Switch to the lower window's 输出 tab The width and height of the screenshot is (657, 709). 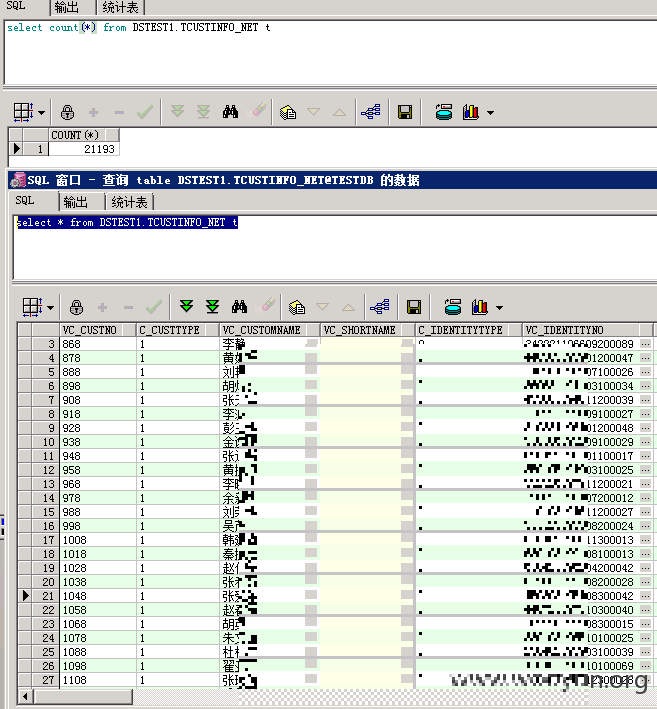click(x=75, y=202)
